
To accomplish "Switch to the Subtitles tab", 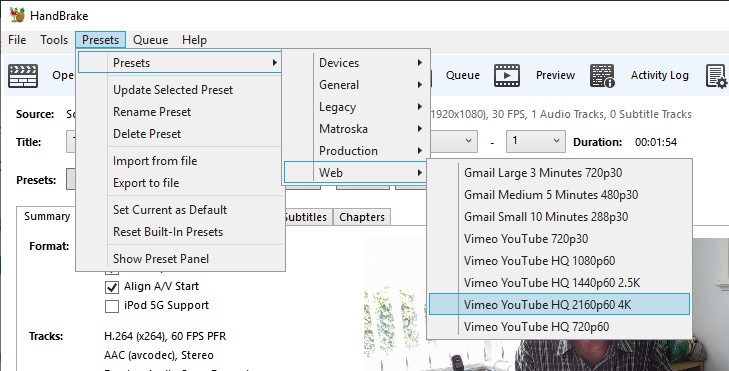I will click(307, 217).
